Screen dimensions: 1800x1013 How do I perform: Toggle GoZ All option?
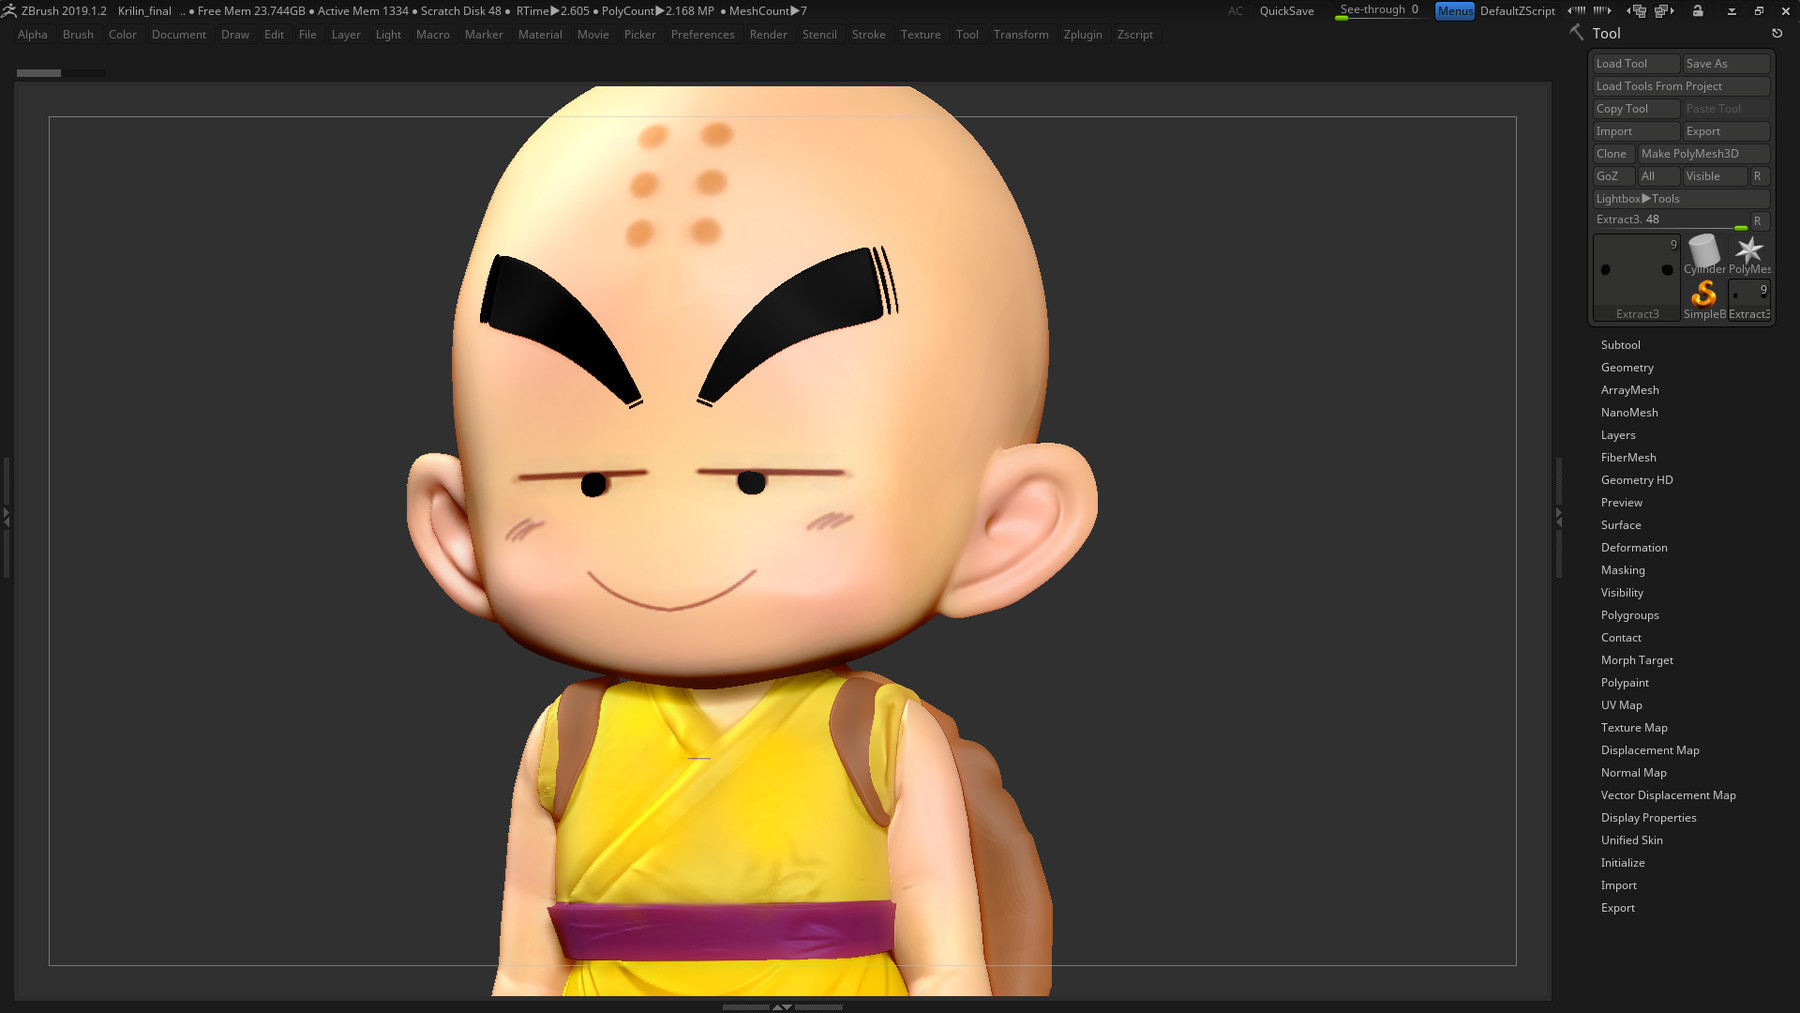click(x=1658, y=176)
